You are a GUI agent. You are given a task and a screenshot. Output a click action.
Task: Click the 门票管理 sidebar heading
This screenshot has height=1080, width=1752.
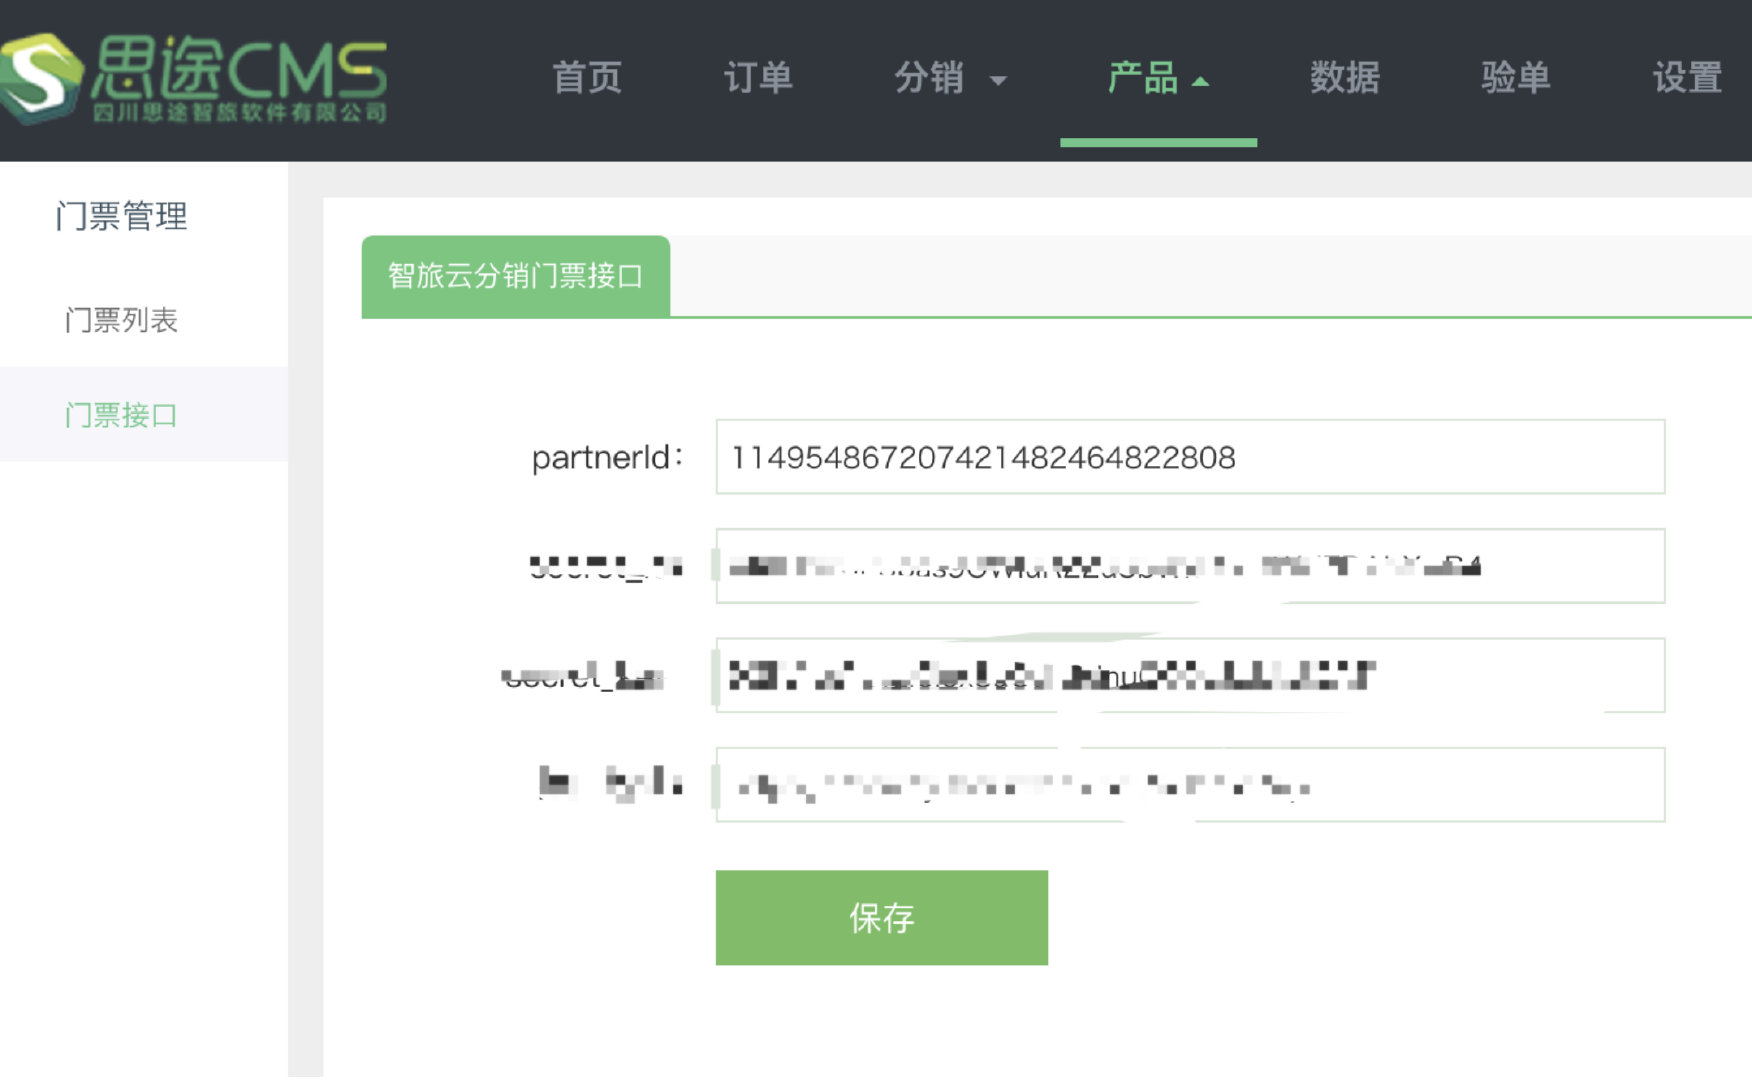pyautogui.click(x=121, y=216)
